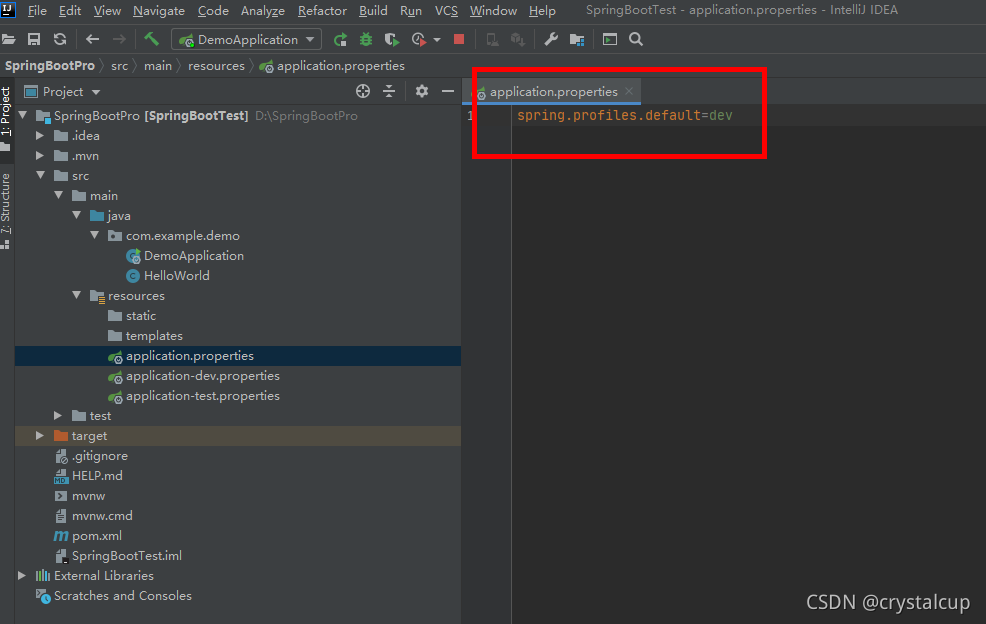Collapse all in Project panel

point(389,91)
